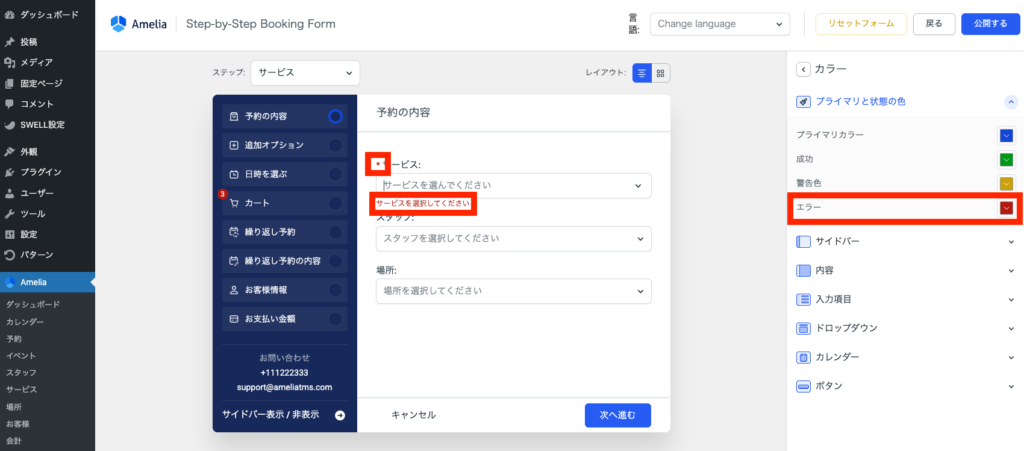
Task: Open the ステップ サービス dropdown
Action: click(x=304, y=73)
